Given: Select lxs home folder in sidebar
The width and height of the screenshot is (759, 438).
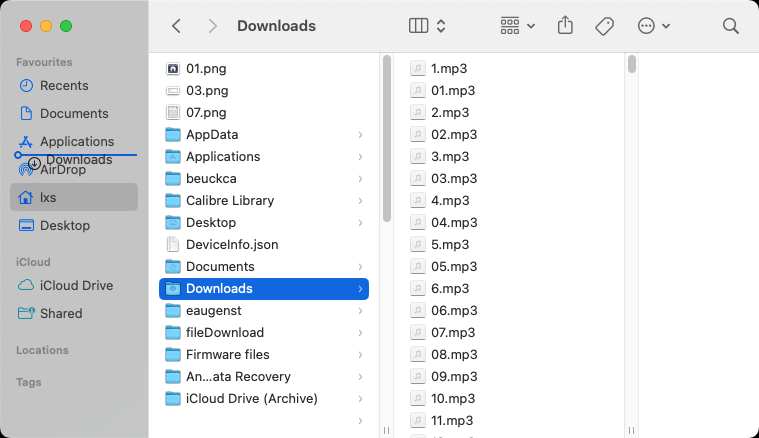Looking at the screenshot, I should [x=74, y=197].
